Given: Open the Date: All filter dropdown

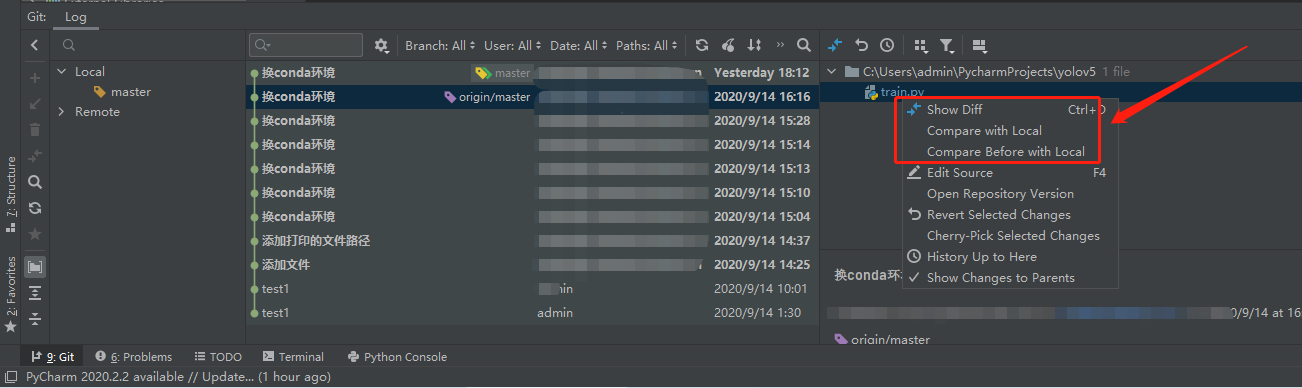Looking at the screenshot, I should 579,46.
